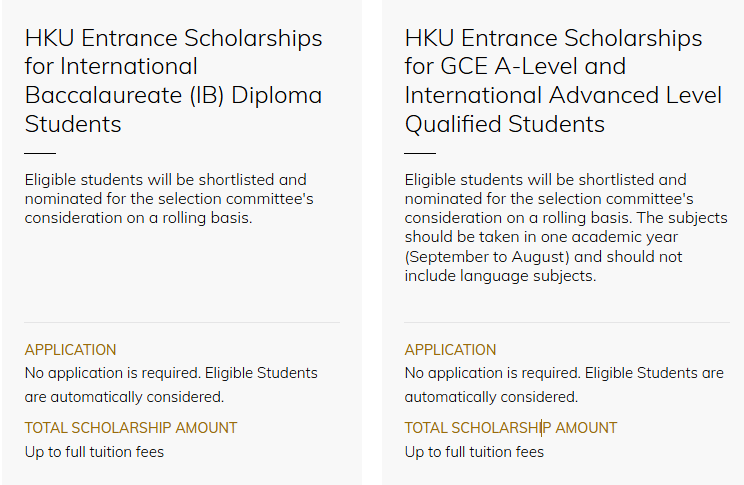Click the short underline beneath the GCE title
This screenshot has height=485, width=744.
tap(420, 153)
